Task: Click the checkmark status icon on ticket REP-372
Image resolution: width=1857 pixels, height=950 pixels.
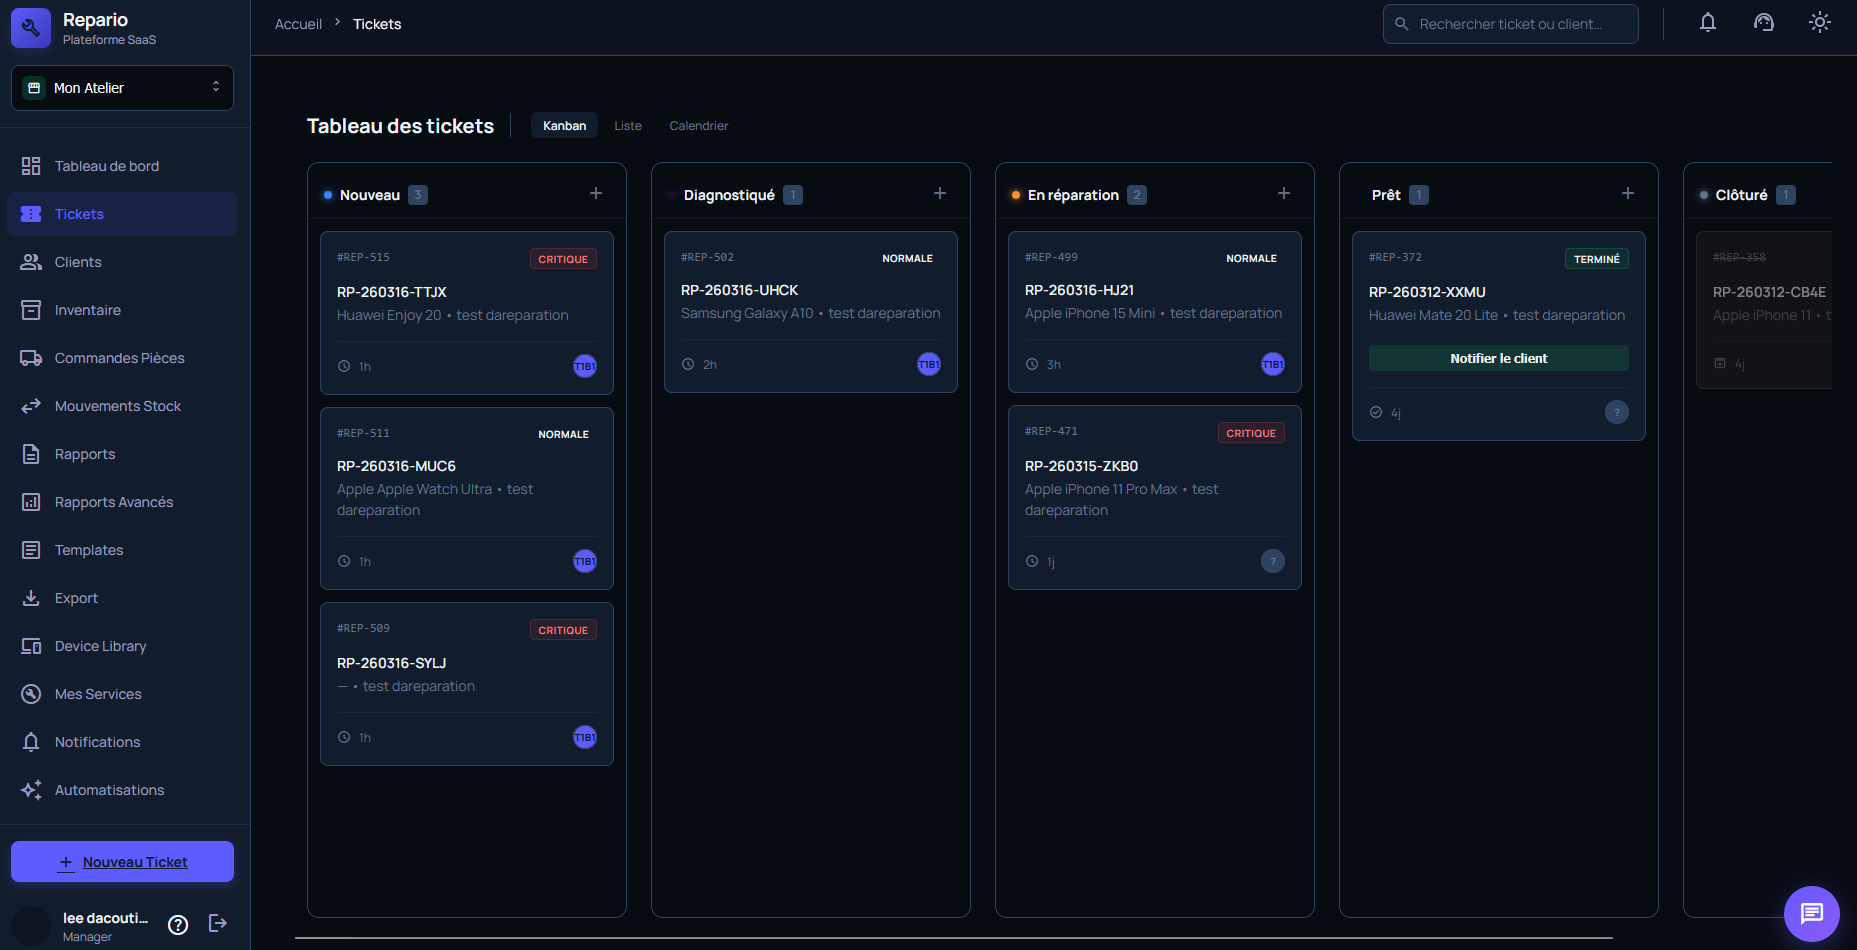Action: coord(1376,412)
